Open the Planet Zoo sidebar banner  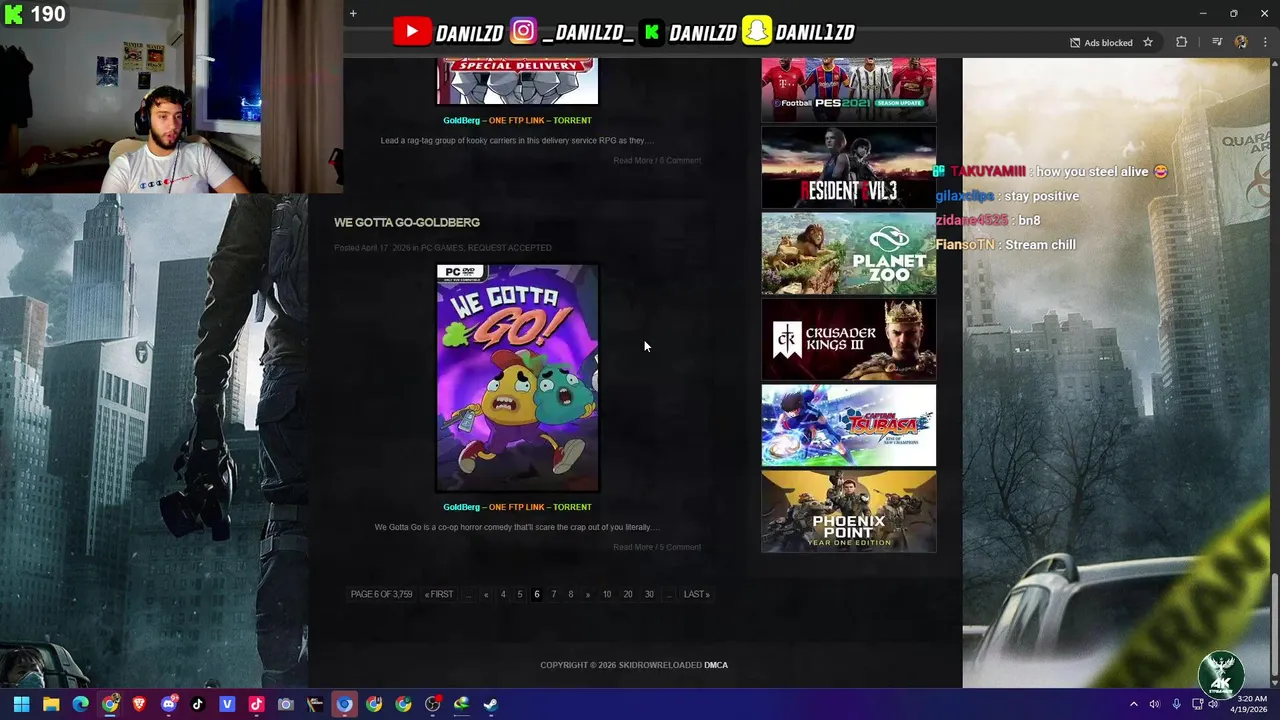click(x=849, y=253)
